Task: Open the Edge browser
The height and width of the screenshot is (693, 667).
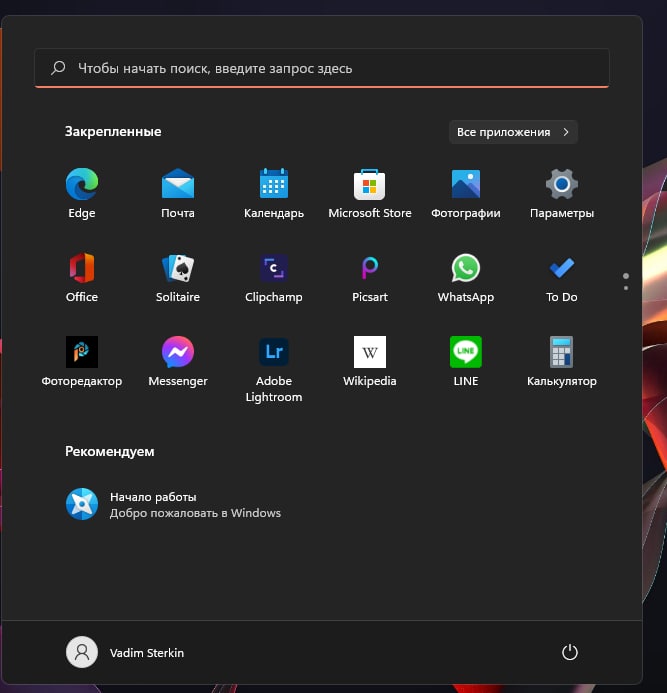Action: [82, 193]
